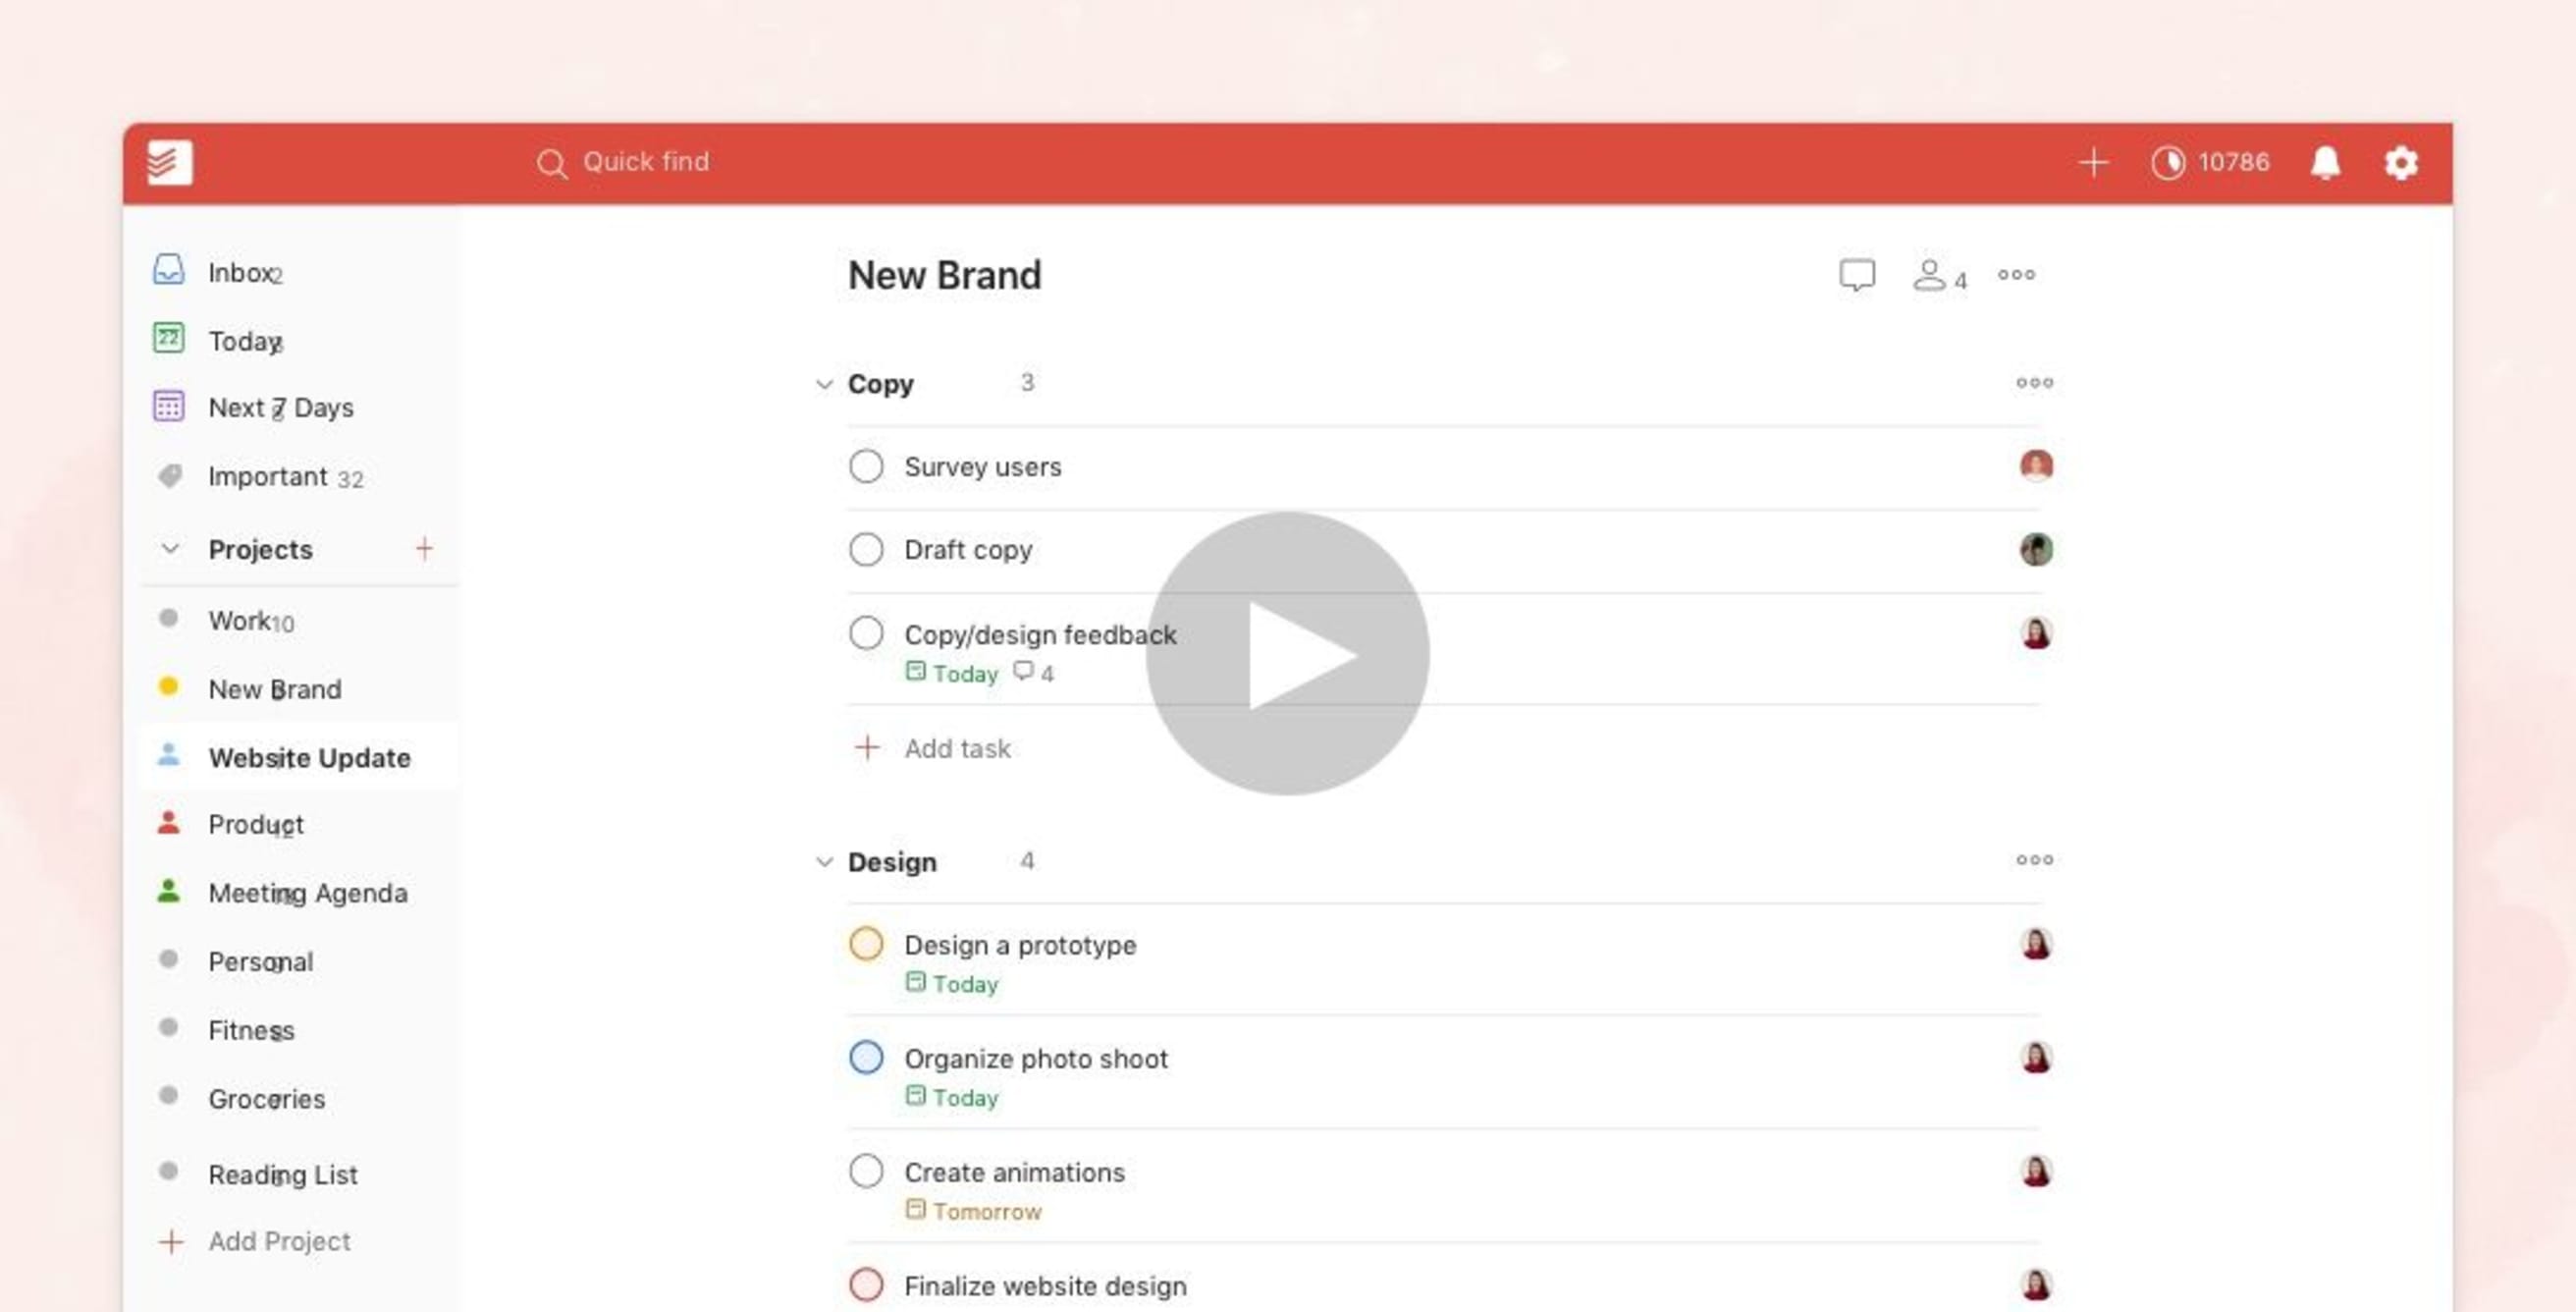This screenshot has height=1312, width=2576.
Task: Complete the Design a prototype task
Action: (866, 943)
